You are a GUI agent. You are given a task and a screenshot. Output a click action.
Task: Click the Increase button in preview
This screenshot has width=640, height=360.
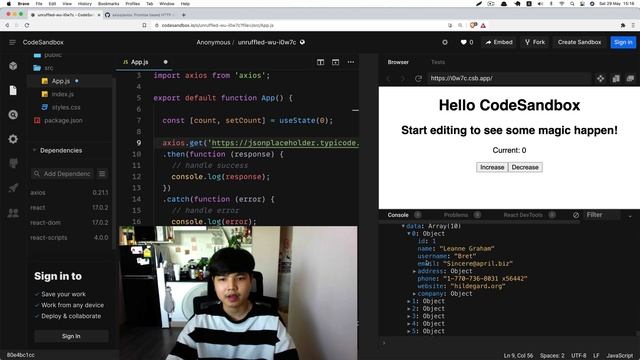pyautogui.click(x=492, y=167)
